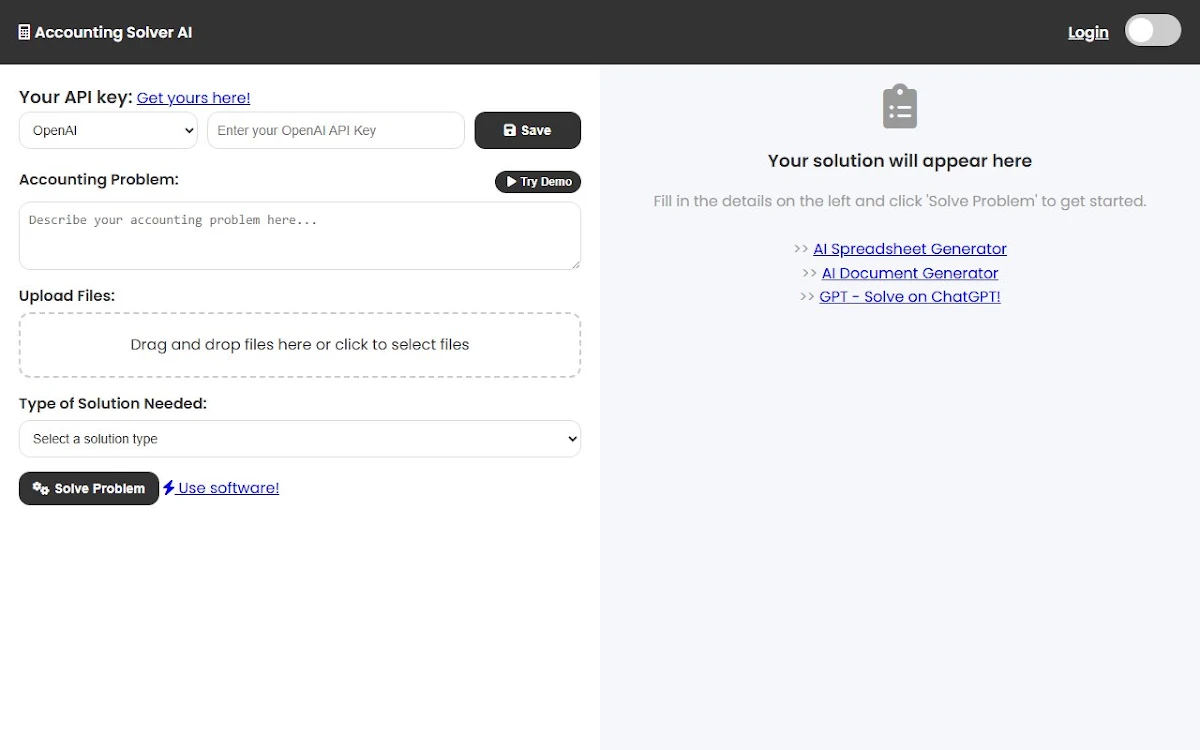Click the 'Your API key:' label
1200x750 pixels.
point(76,97)
